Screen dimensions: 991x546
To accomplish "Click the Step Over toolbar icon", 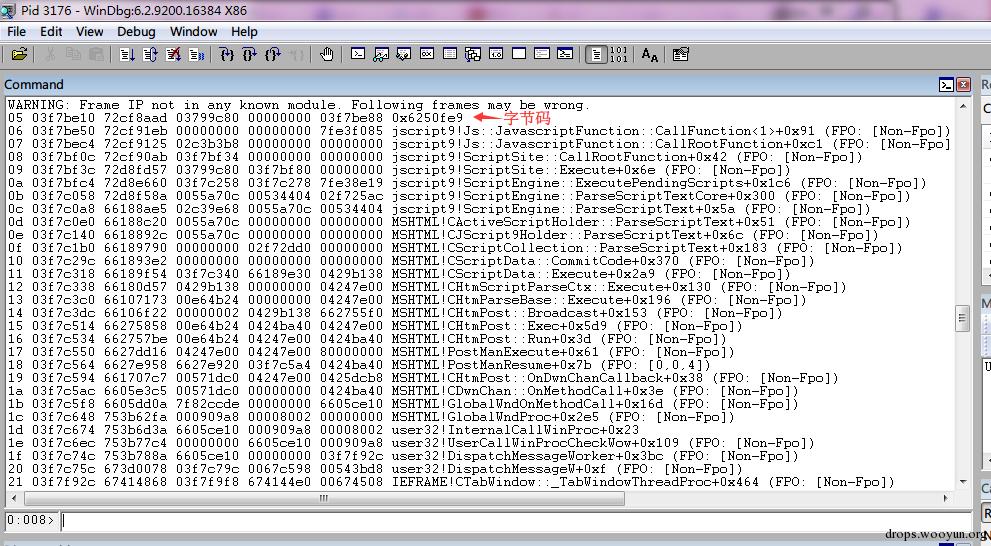I will coord(250,55).
